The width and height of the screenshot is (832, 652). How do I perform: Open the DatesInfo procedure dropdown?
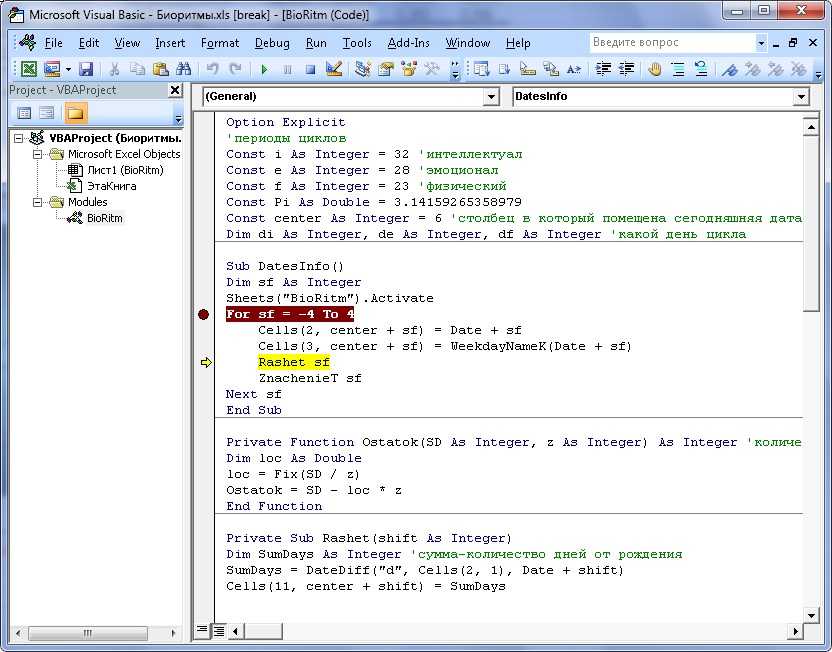801,97
